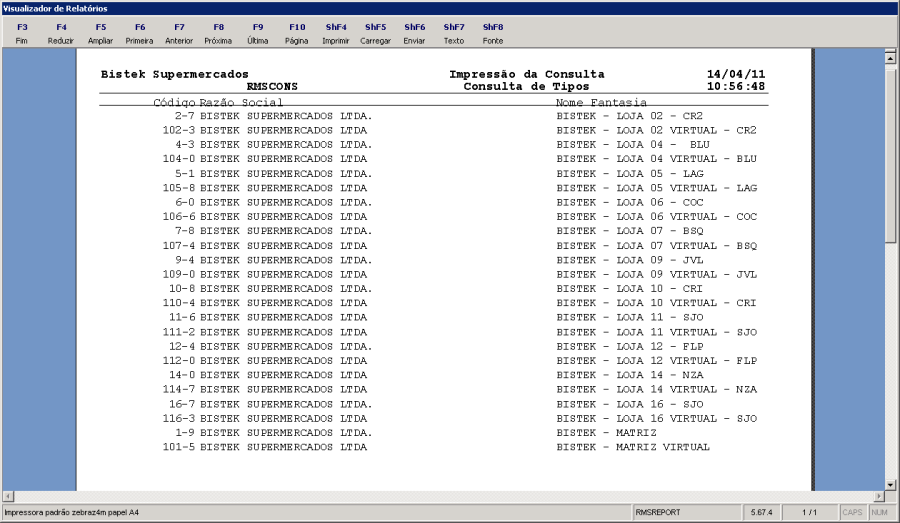Click the Bistek Supermercados report header
Viewport: 900px width, 523px height.
pyautogui.click(x=174, y=74)
